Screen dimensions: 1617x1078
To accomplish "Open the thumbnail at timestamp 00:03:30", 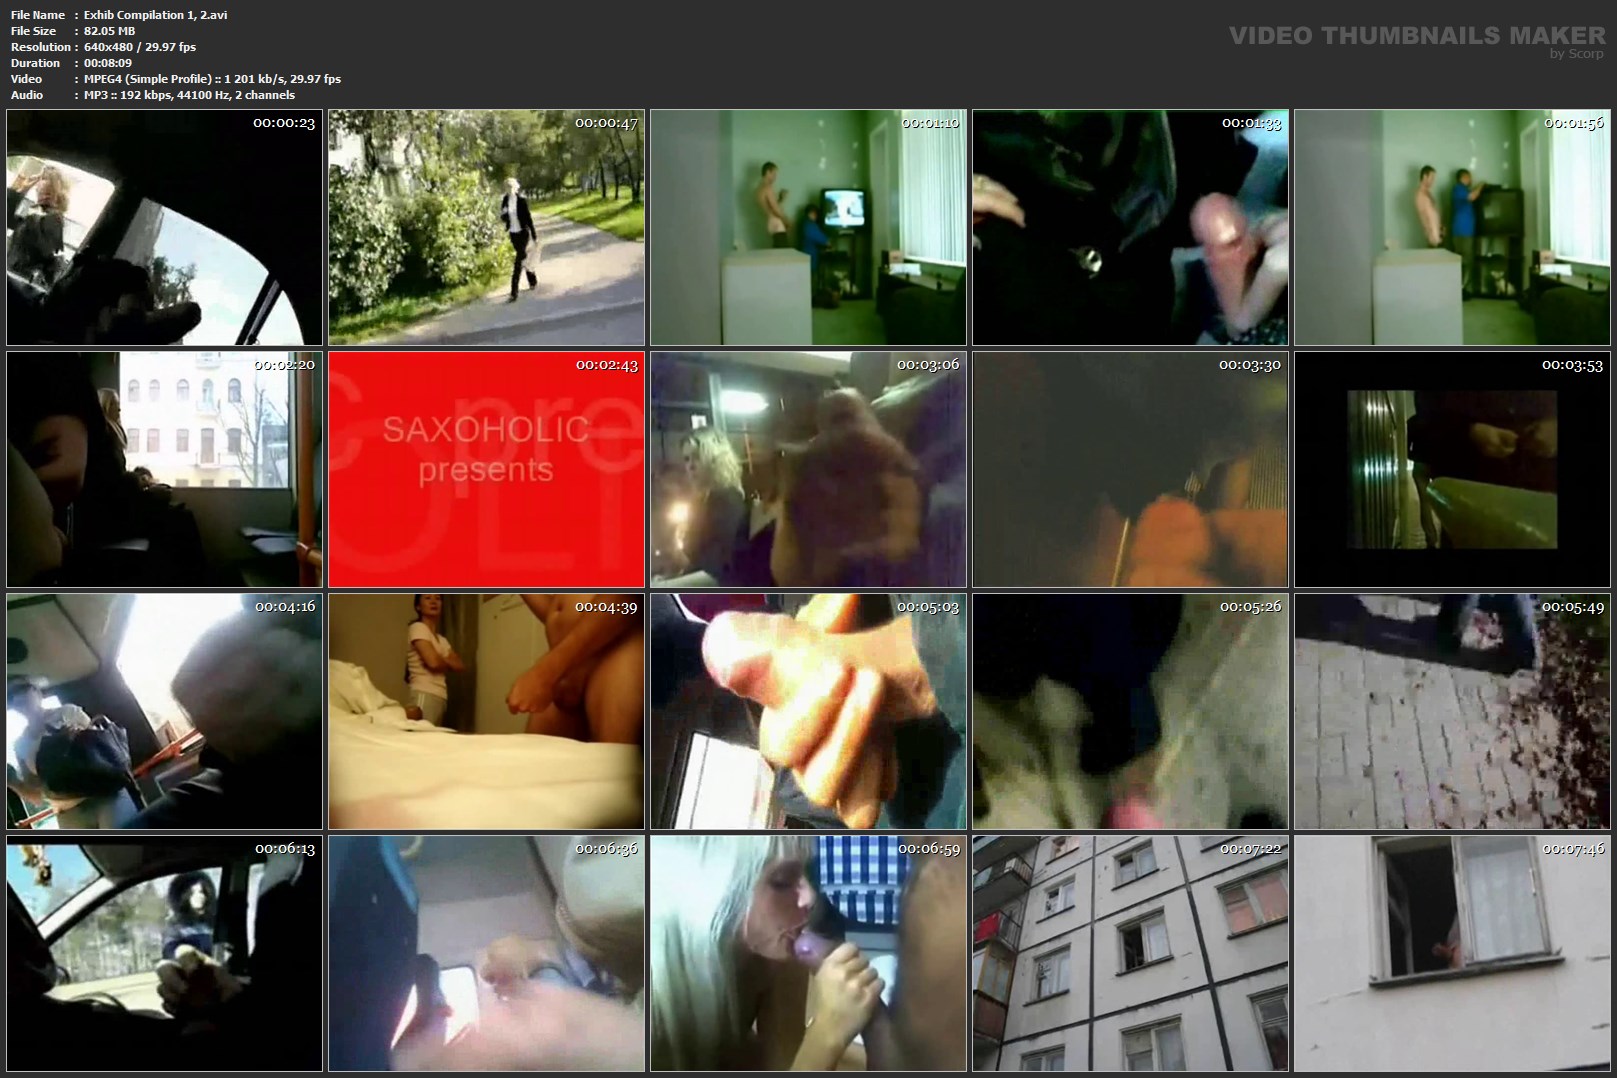I will pyautogui.click(x=1130, y=469).
